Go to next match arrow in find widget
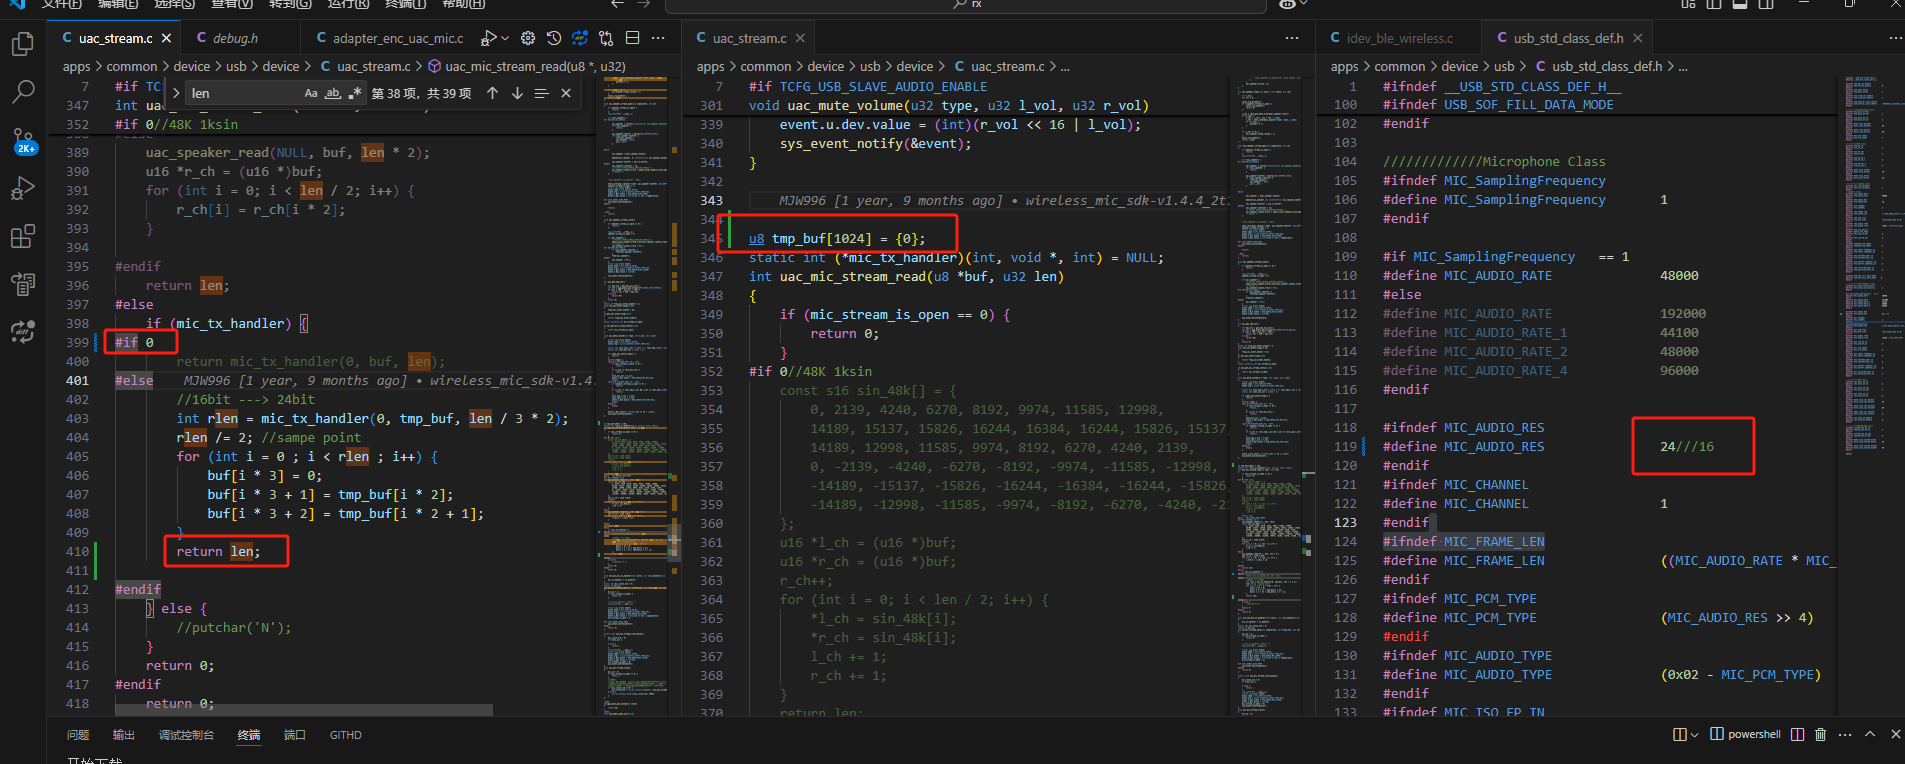Screen dimensions: 1905x764 tap(517, 93)
